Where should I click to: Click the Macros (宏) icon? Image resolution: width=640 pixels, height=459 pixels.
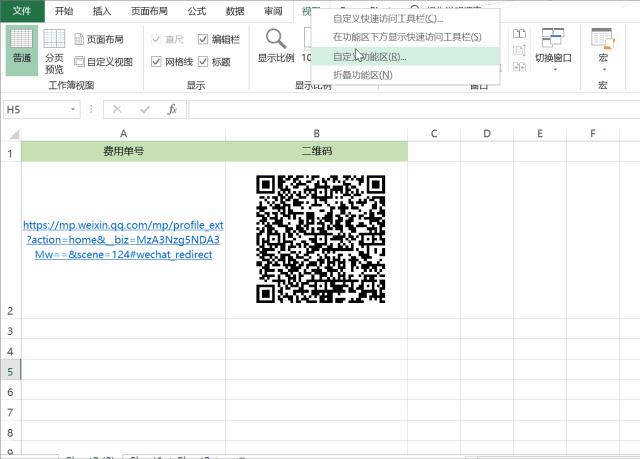pyautogui.click(x=603, y=39)
